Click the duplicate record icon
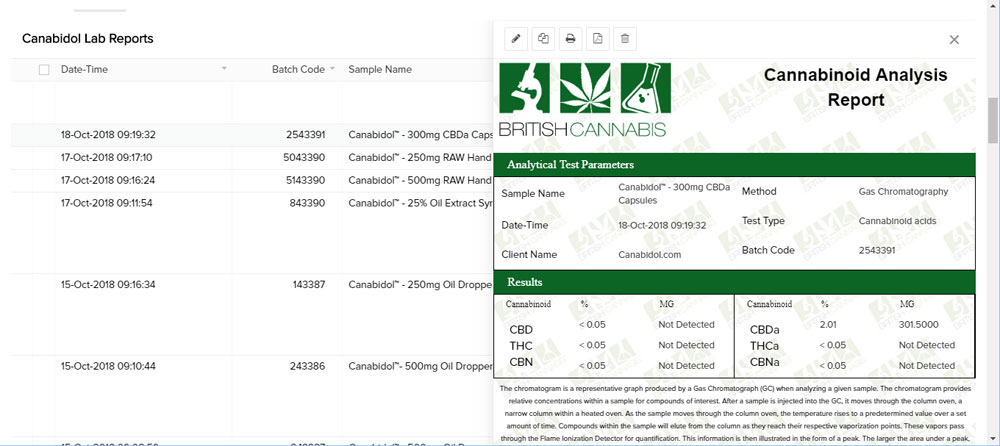Image resolution: width=1000 pixels, height=446 pixels. click(x=543, y=39)
